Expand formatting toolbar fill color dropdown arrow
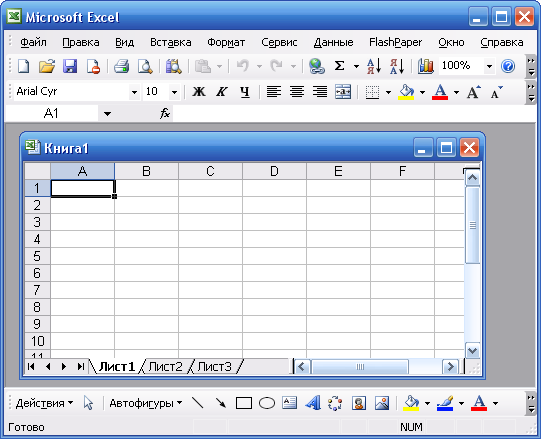The image size is (541, 439). [x=422, y=92]
